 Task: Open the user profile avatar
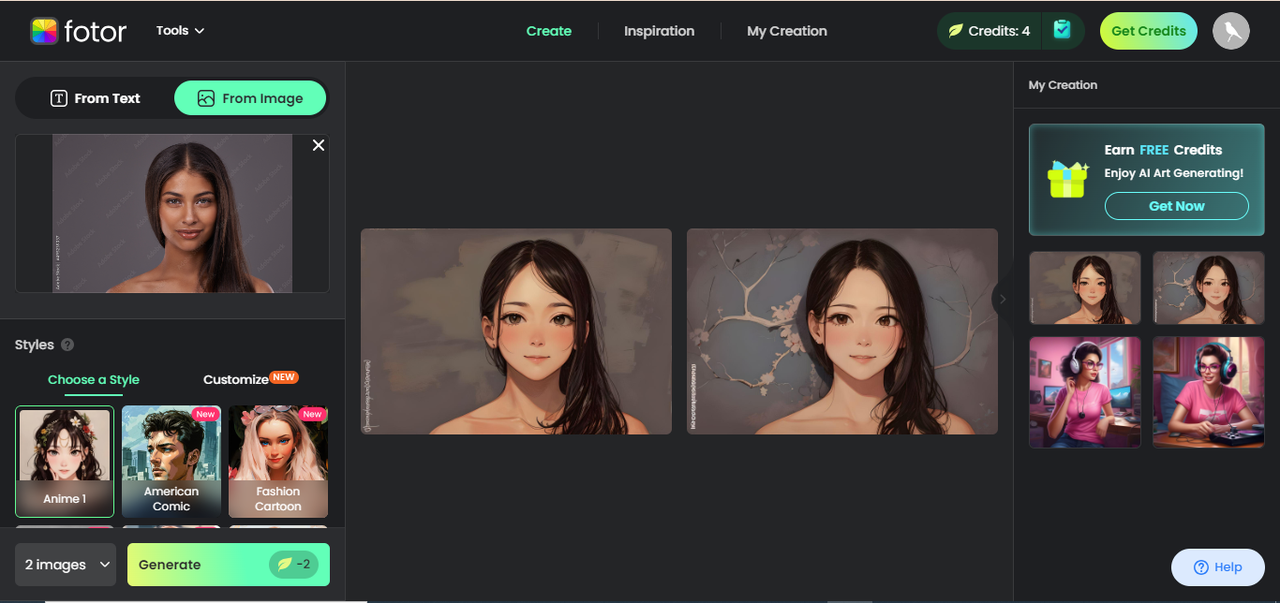point(1231,31)
